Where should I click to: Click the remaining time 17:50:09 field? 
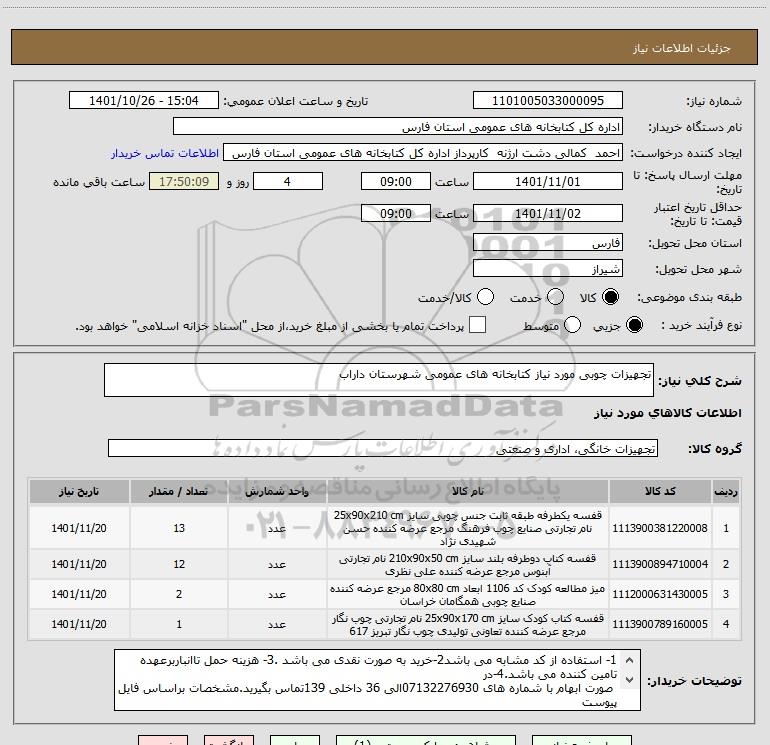(x=184, y=181)
